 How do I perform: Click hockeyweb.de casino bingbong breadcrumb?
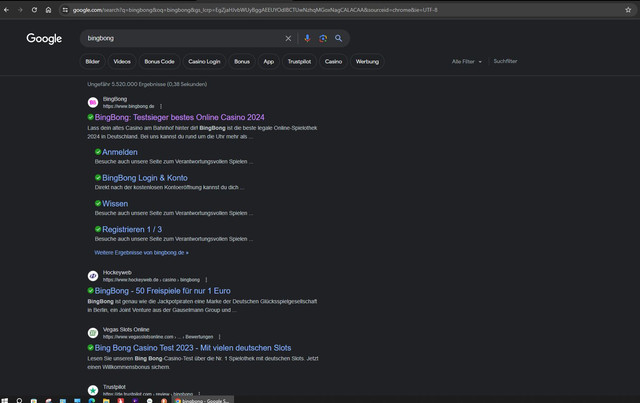point(151,280)
